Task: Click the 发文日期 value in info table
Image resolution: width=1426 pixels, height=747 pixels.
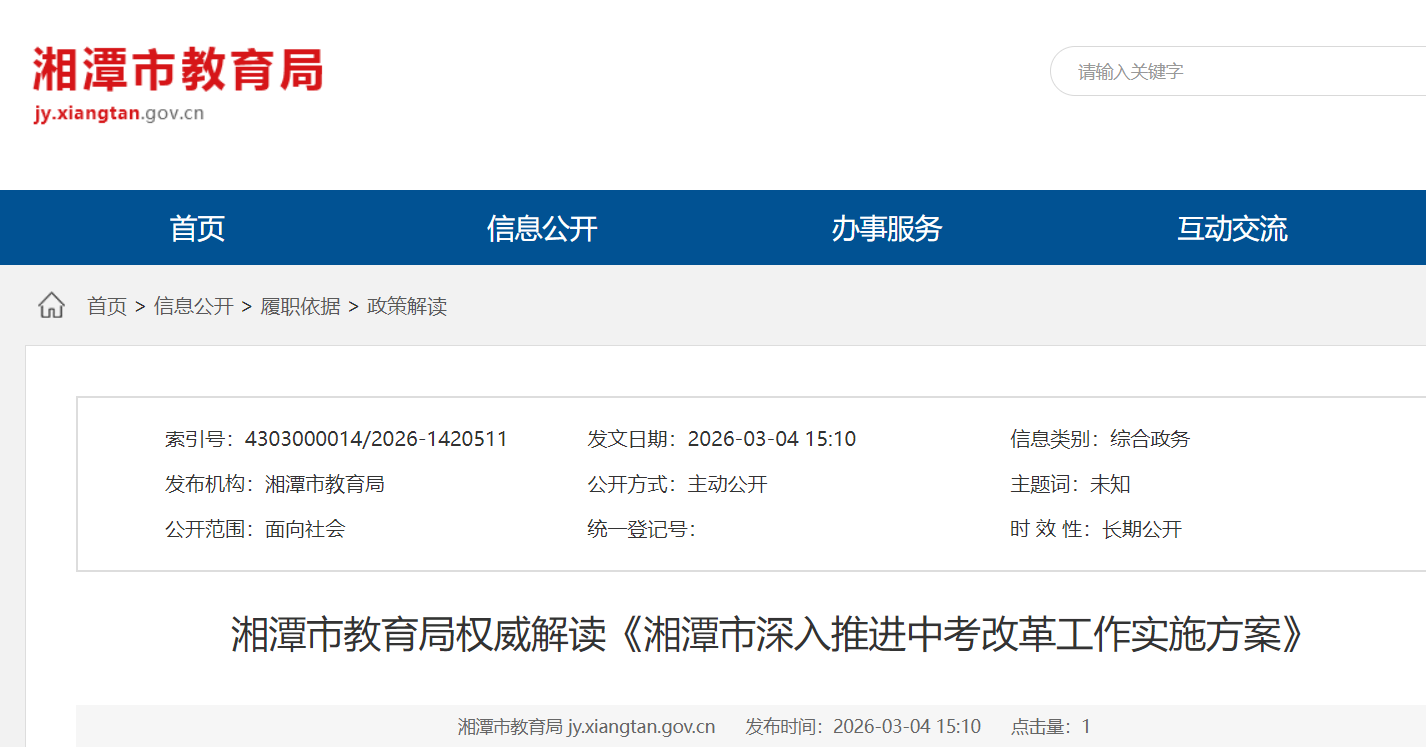Action: tap(771, 439)
